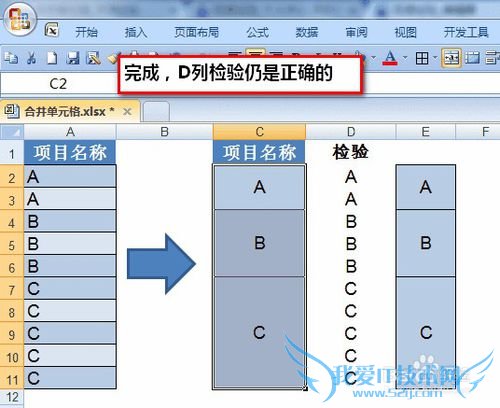Open the 视图 ribbon tab

[x=405, y=32]
